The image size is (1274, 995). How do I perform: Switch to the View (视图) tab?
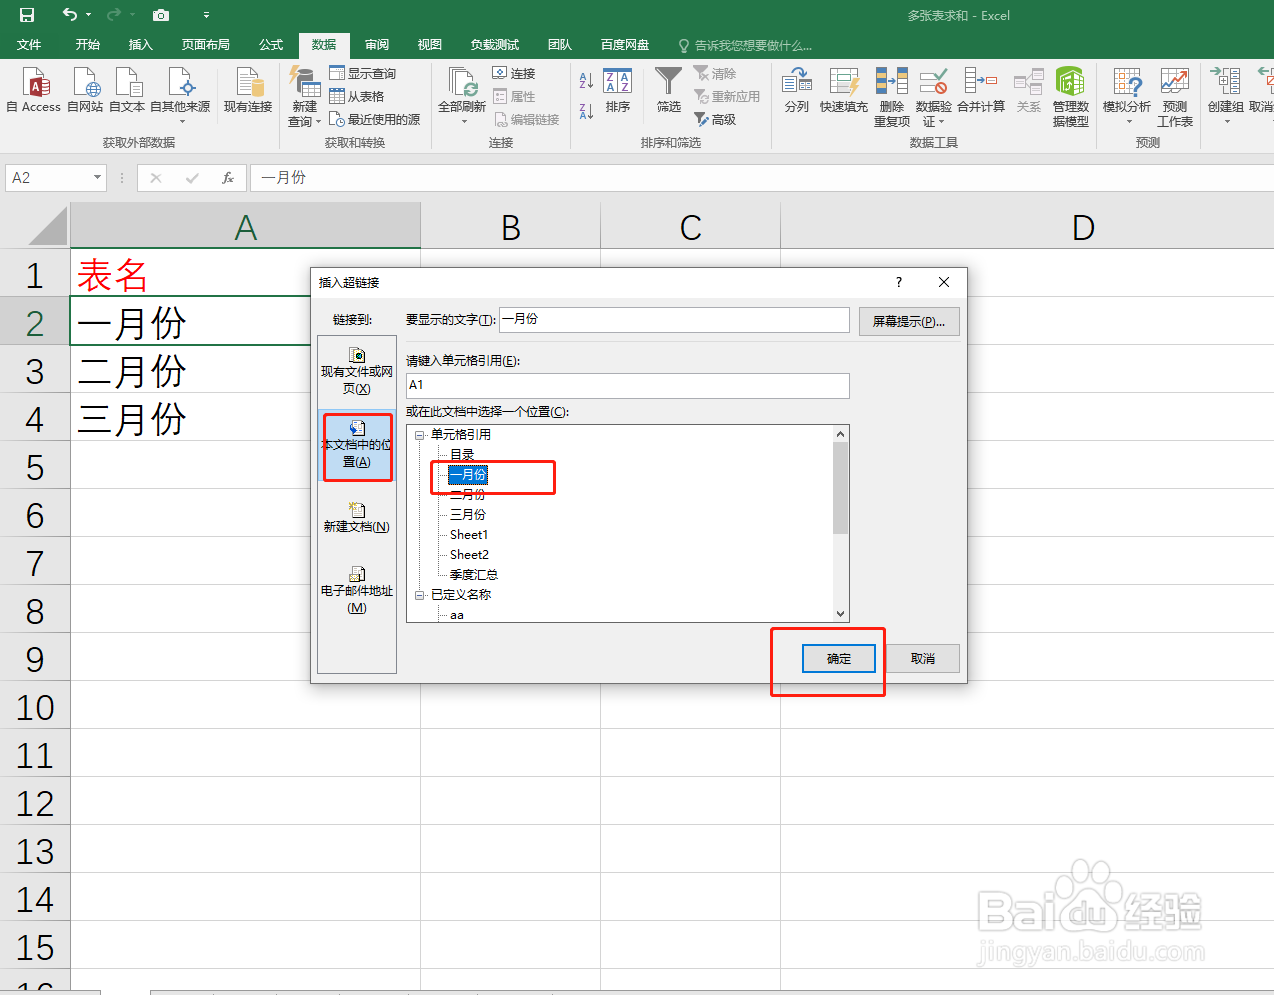coord(430,45)
